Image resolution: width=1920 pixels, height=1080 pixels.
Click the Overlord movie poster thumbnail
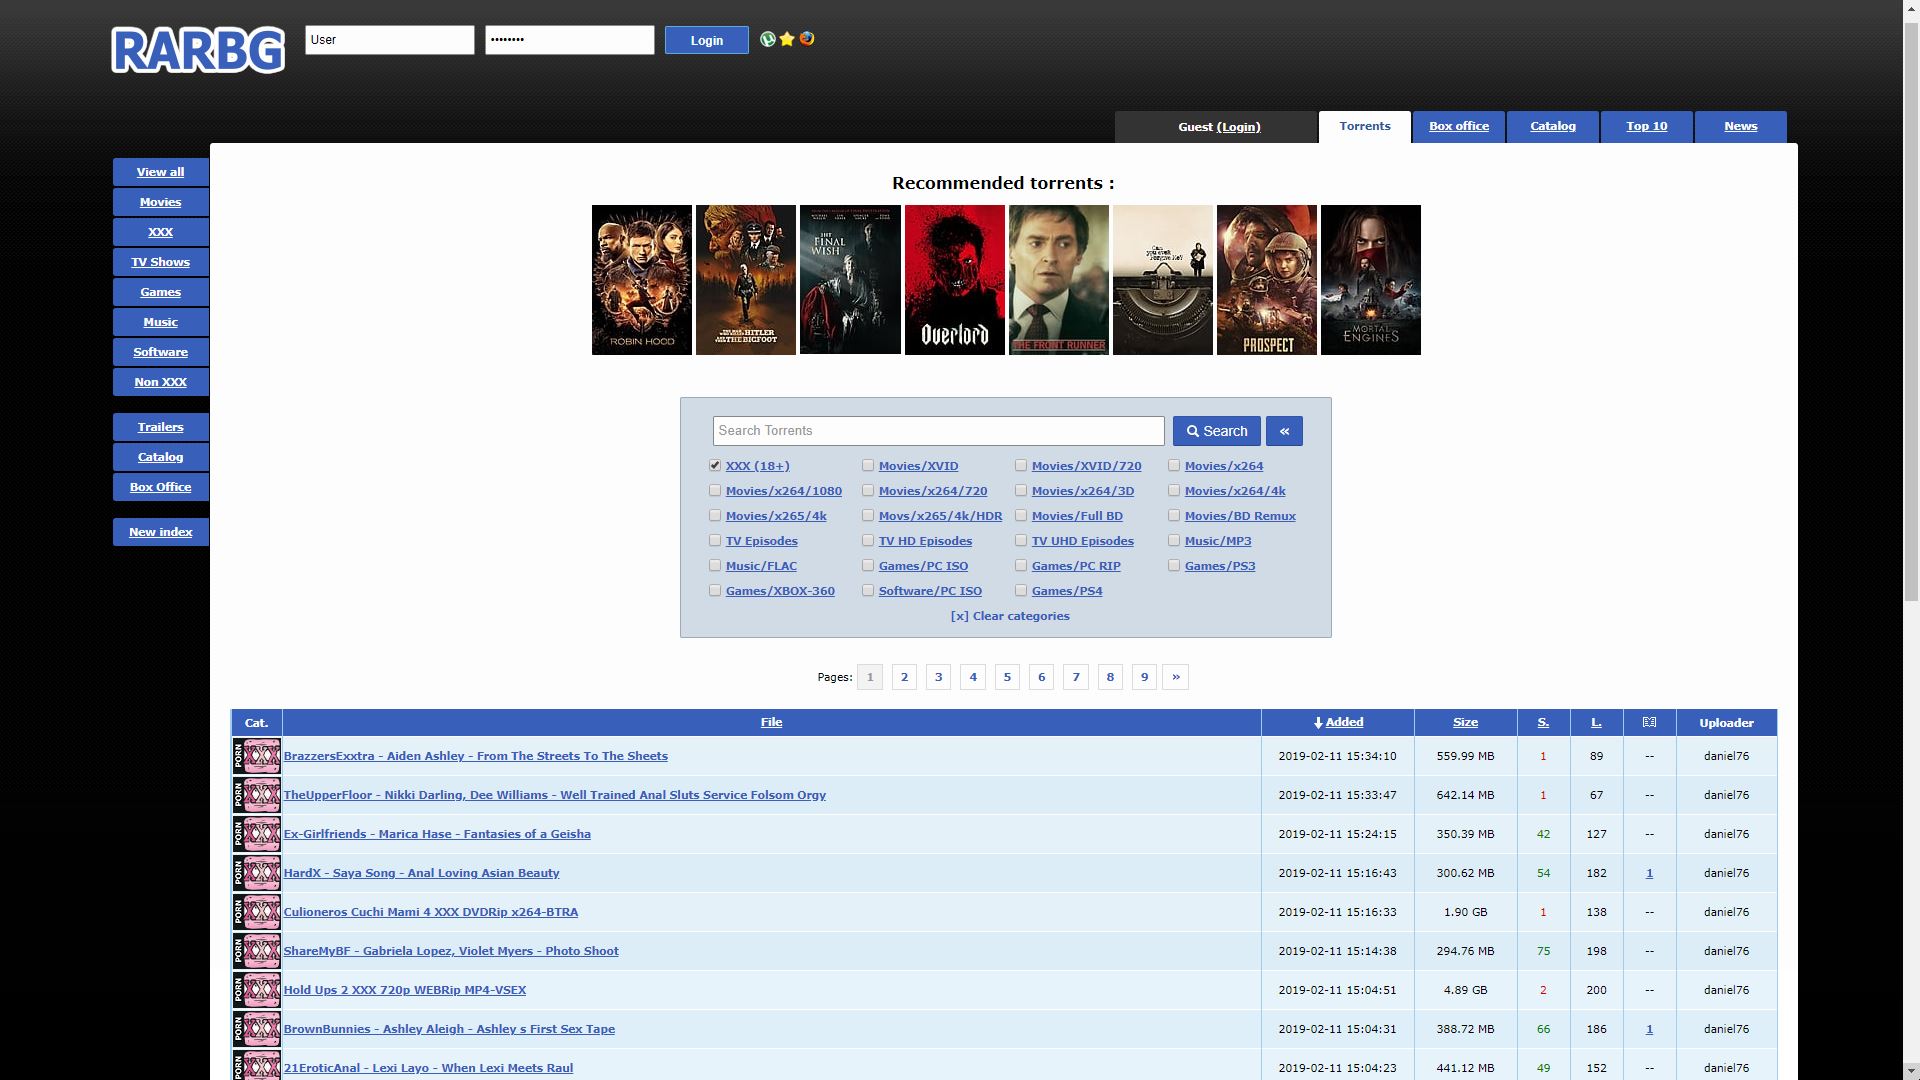(954, 280)
